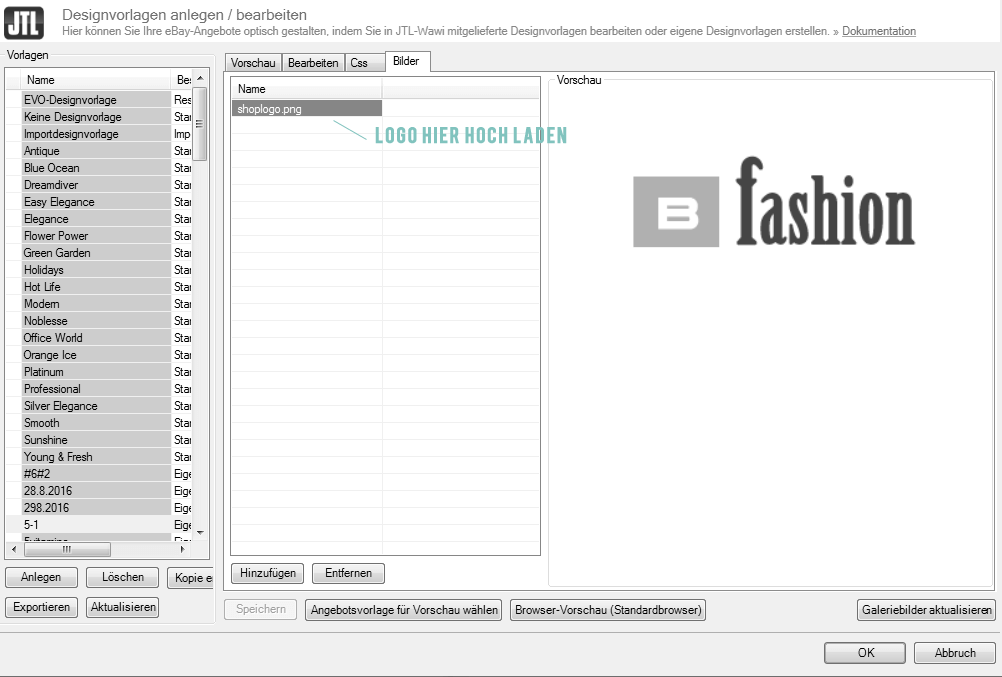The width and height of the screenshot is (1002, 677).
Task: Click the horizontal scroll left arrow in Vorlagen
Action: point(14,549)
